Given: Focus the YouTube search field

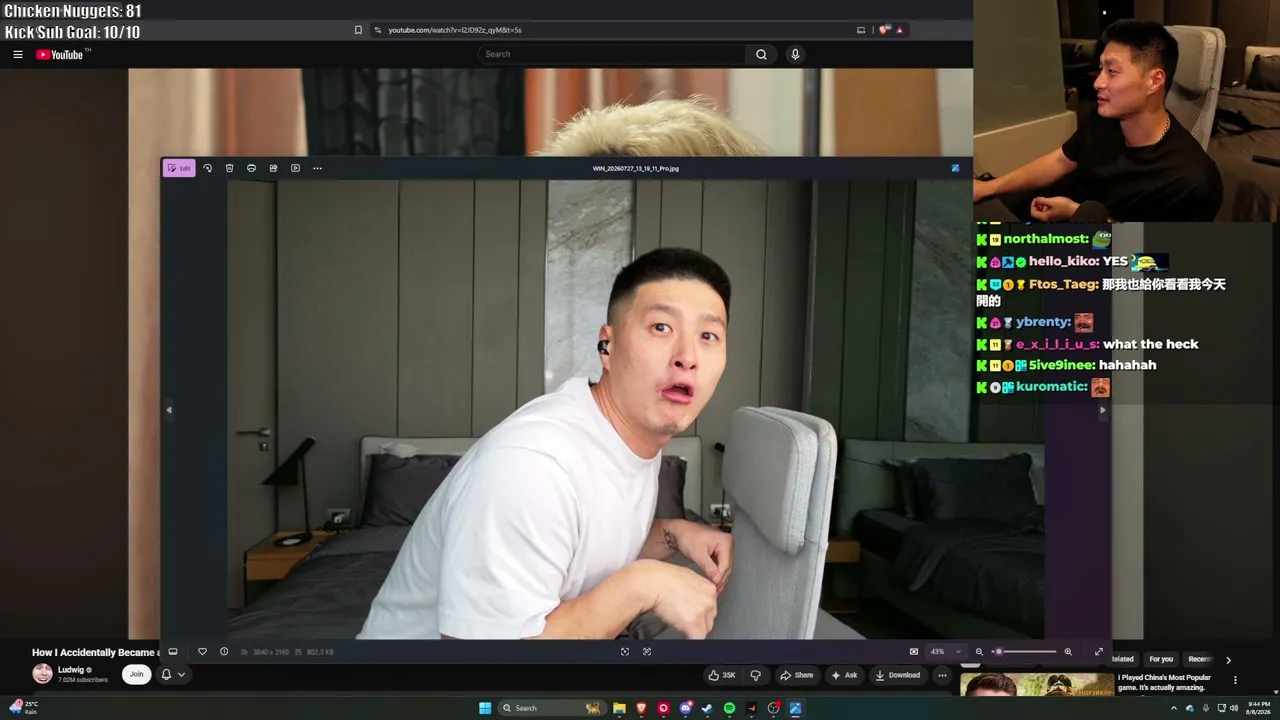Looking at the screenshot, I should coord(611,54).
